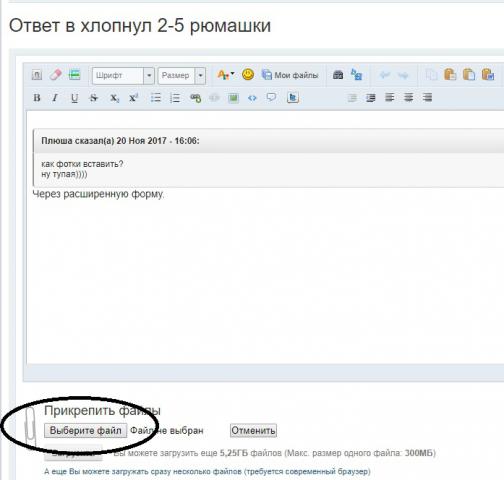Align text center
The width and height of the screenshot is (504, 480).
(x=408, y=97)
